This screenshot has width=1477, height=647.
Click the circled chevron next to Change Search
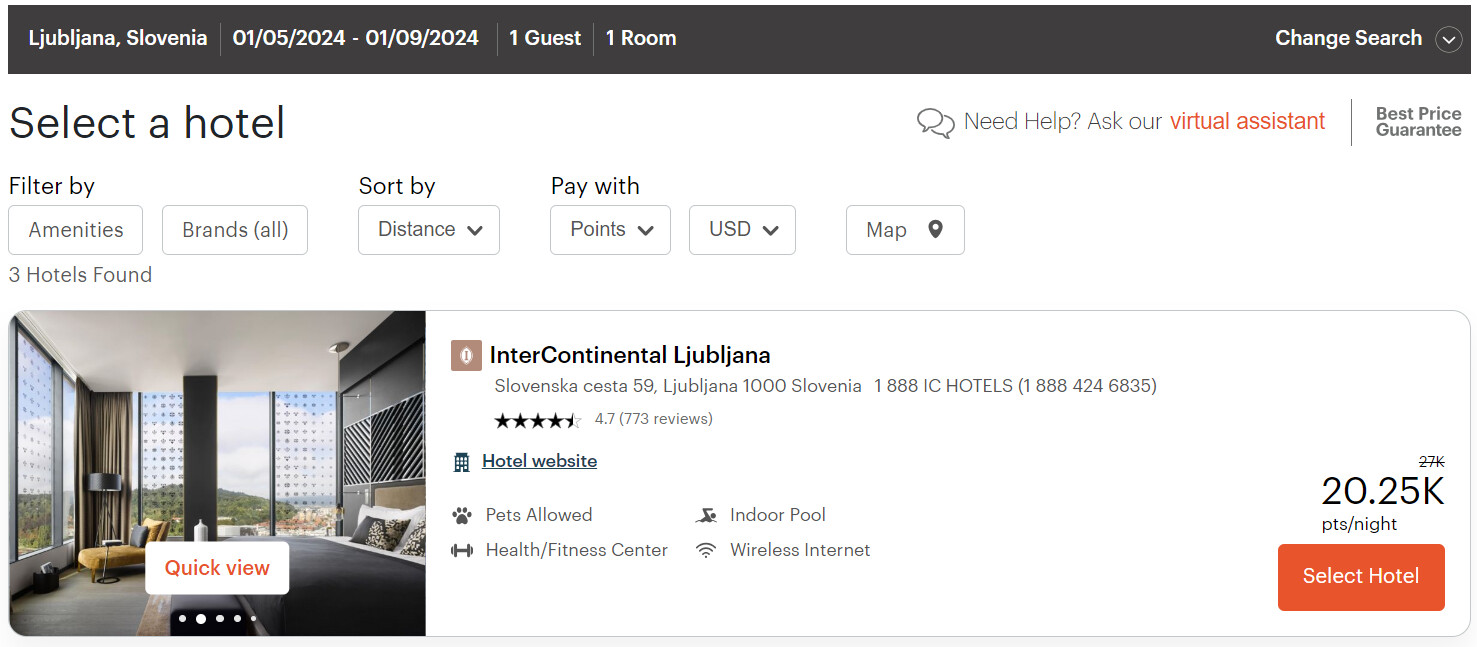click(1448, 39)
